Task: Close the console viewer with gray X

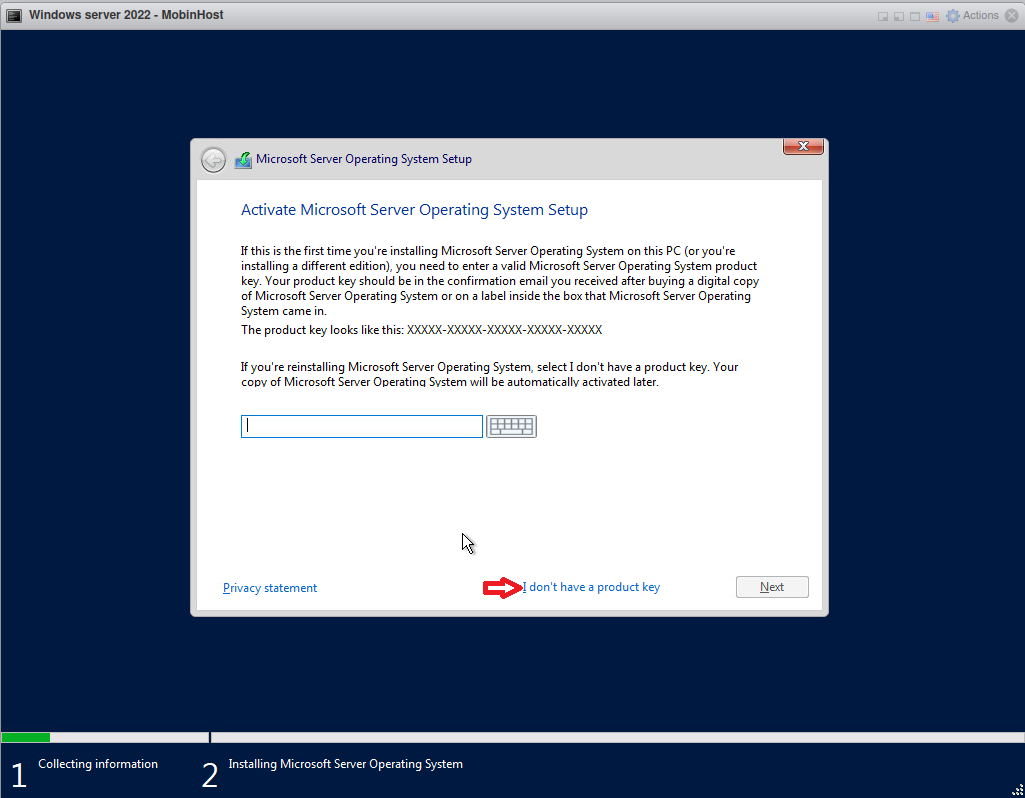Action: point(1011,16)
